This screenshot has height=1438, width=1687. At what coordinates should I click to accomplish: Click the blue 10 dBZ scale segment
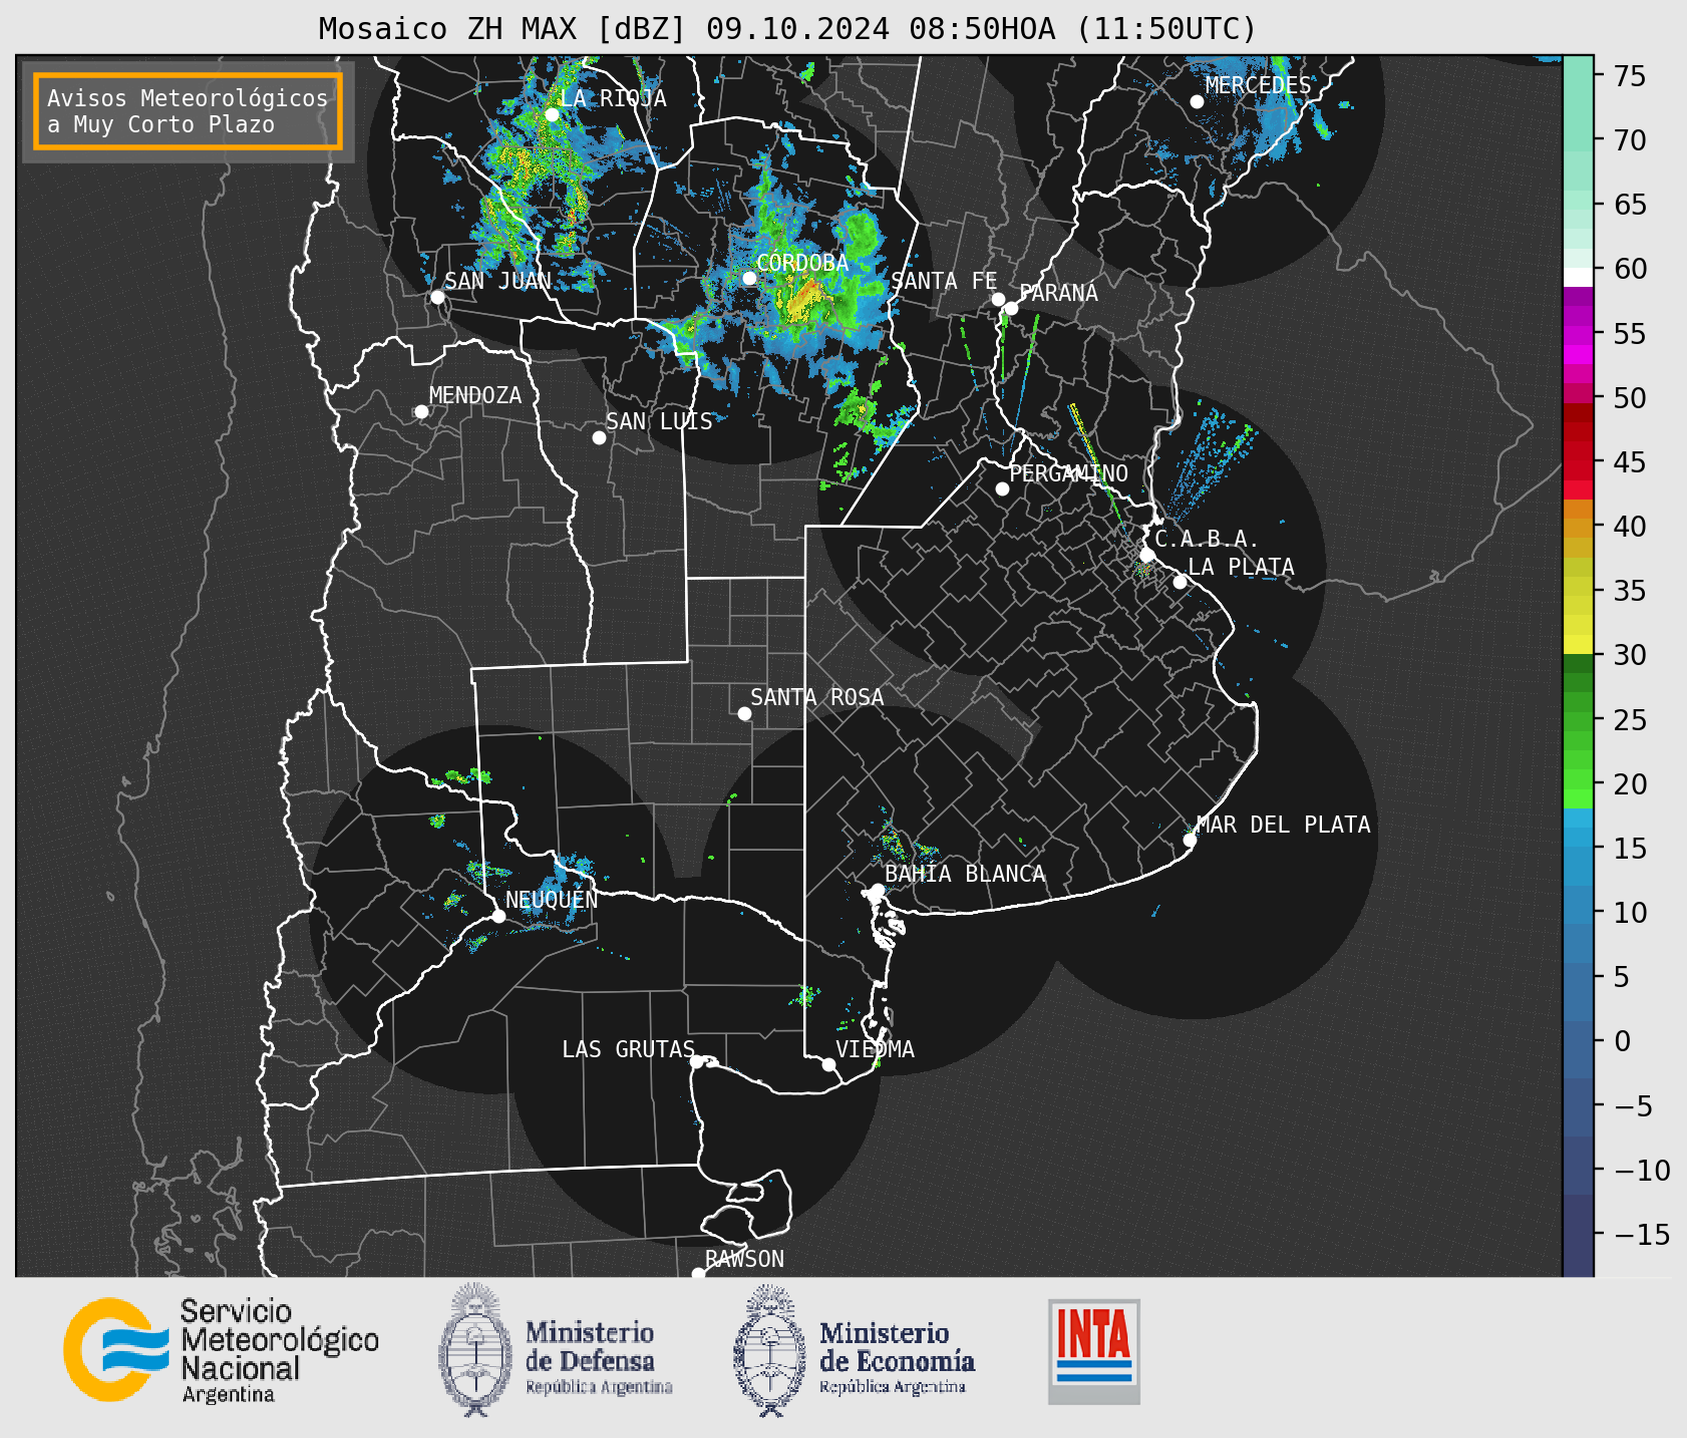pyautogui.click(x=1578, y=913)
